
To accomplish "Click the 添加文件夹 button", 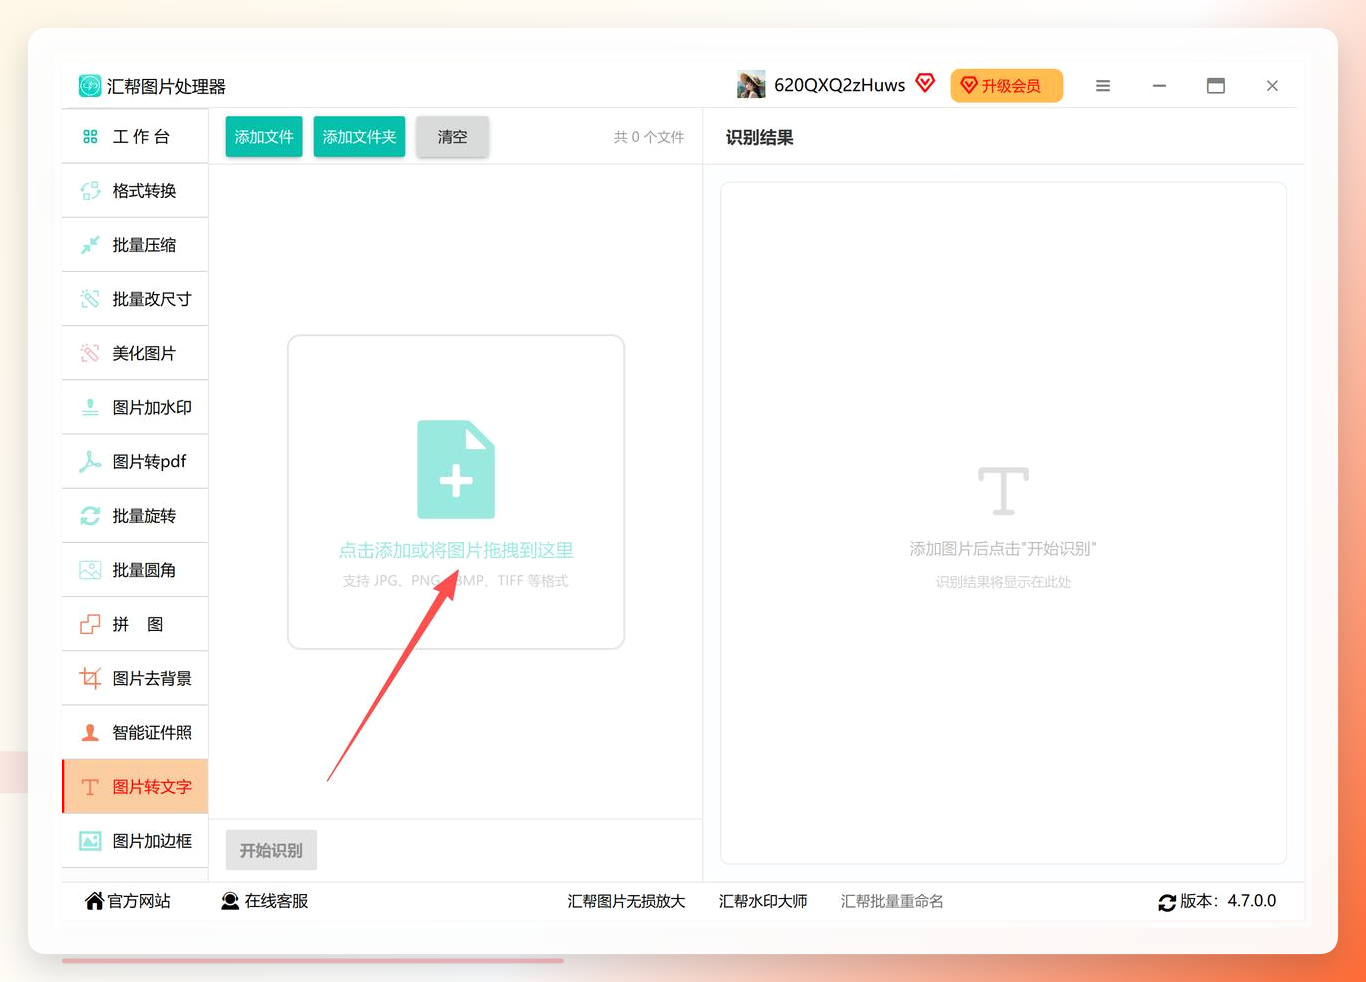I will 359,137.
